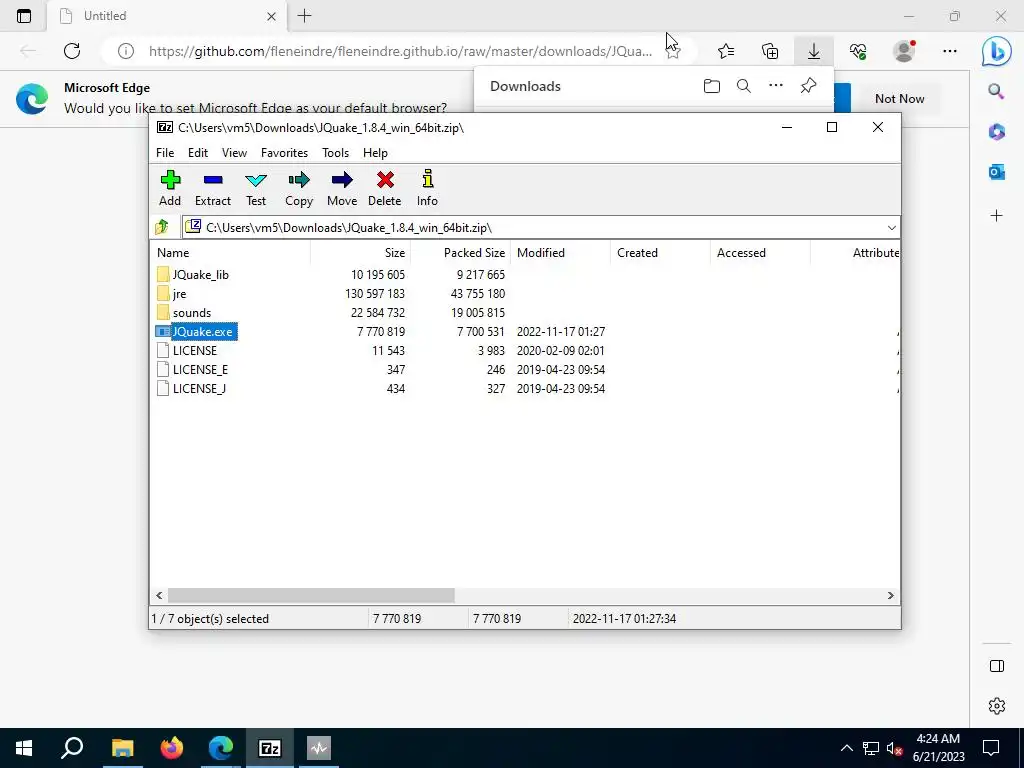This screenshot has width=1024, height=768.
Task: Click the horizontal scrollbar thumb in 7-Zip
Action: click(x=311, y=595)
